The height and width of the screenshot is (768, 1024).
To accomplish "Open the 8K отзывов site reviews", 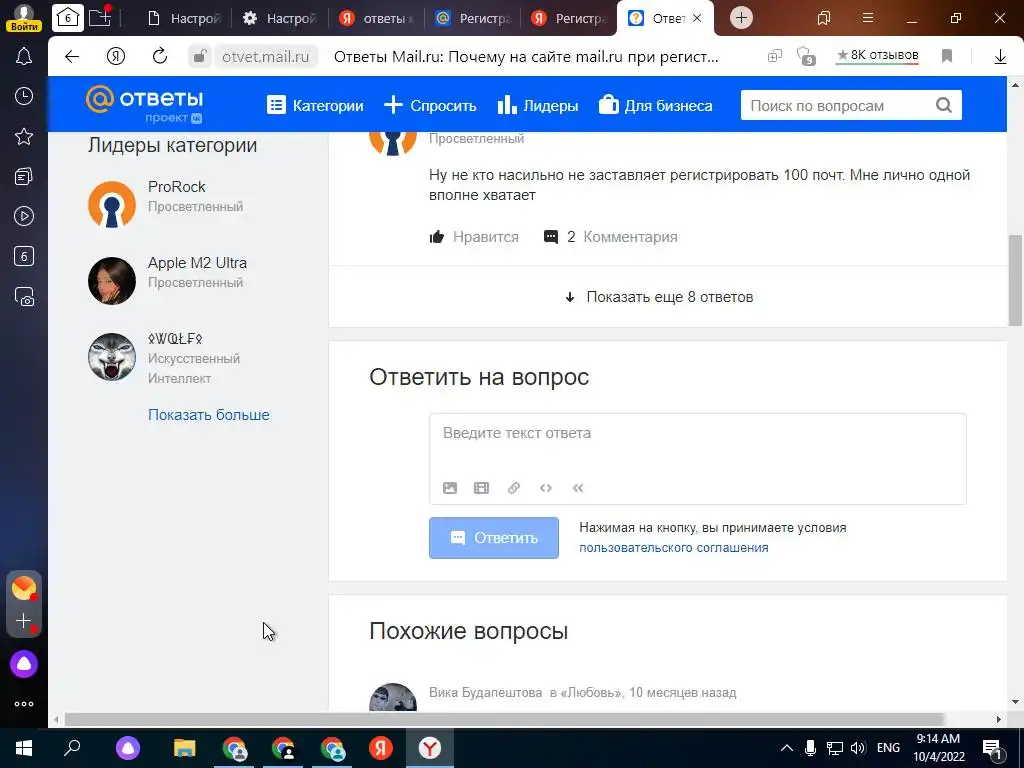I will pyautogui.click(x=878, y=56).
